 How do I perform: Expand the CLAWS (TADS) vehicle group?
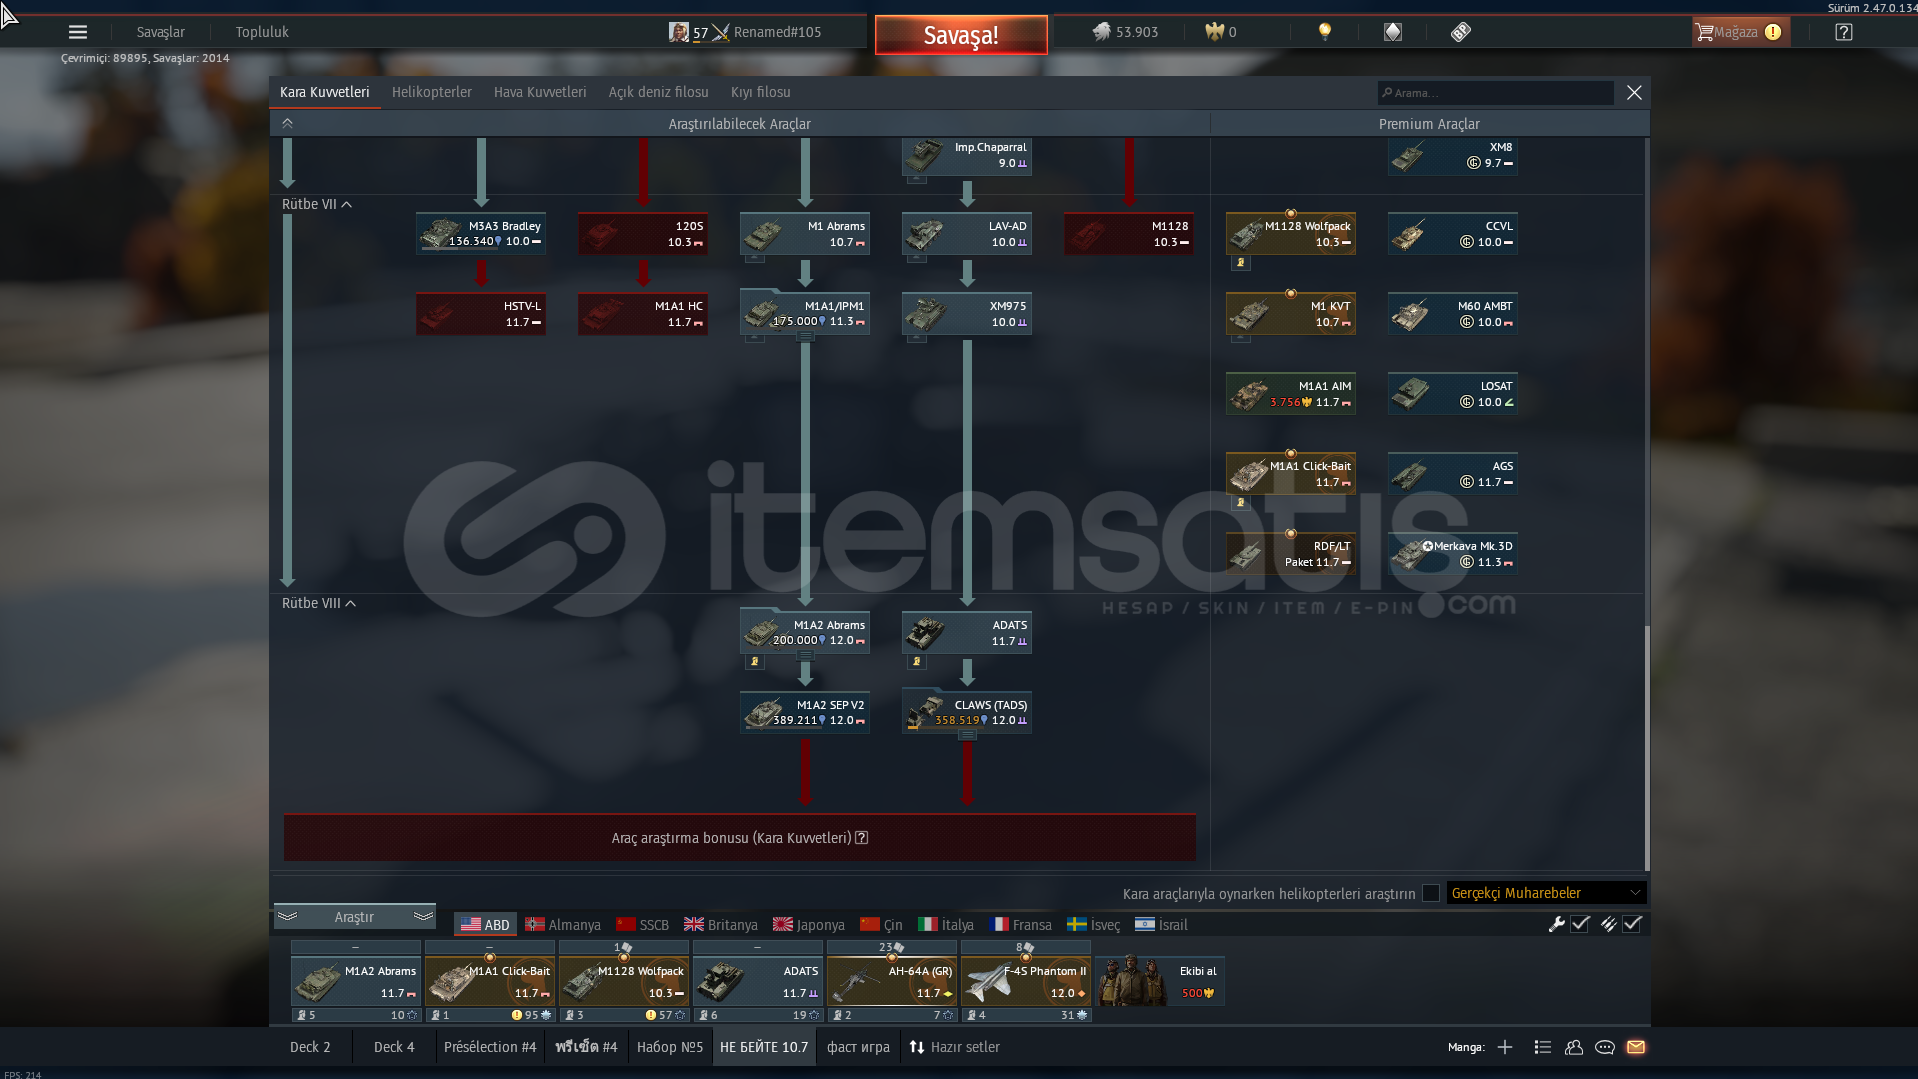click(x=967, y=736)
